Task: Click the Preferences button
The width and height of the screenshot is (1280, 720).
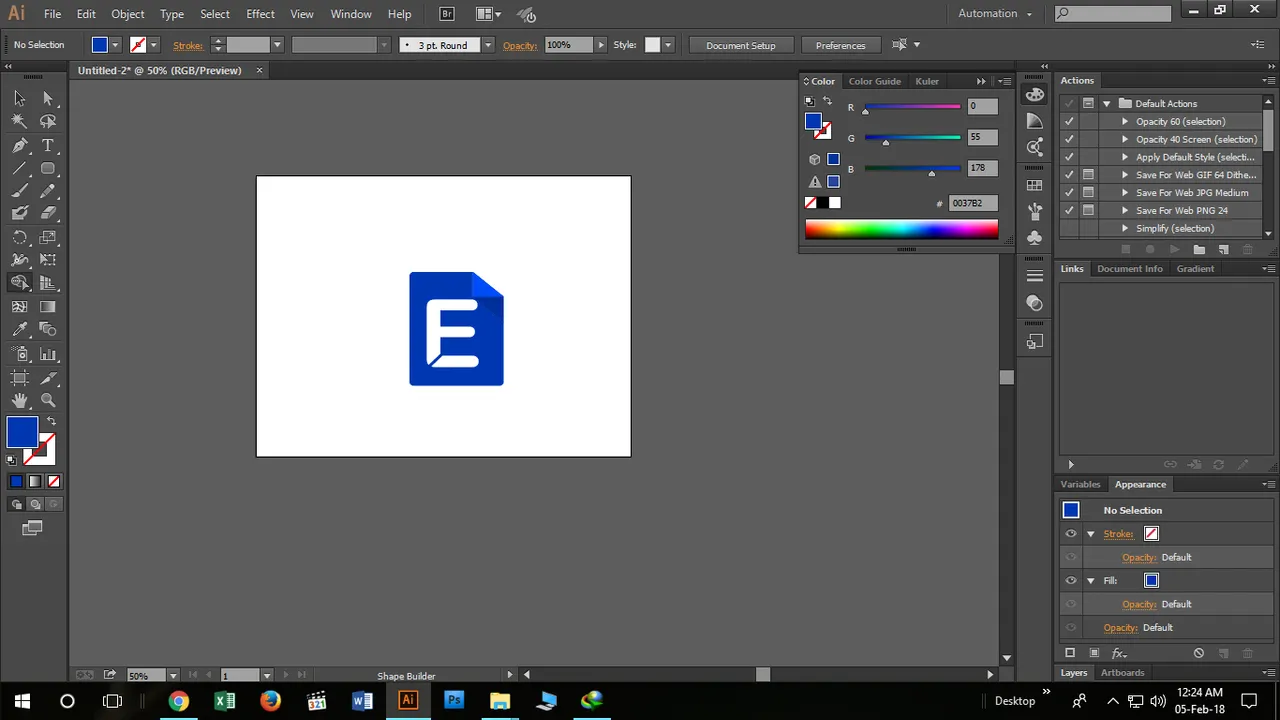Action: tap(840, 45)
